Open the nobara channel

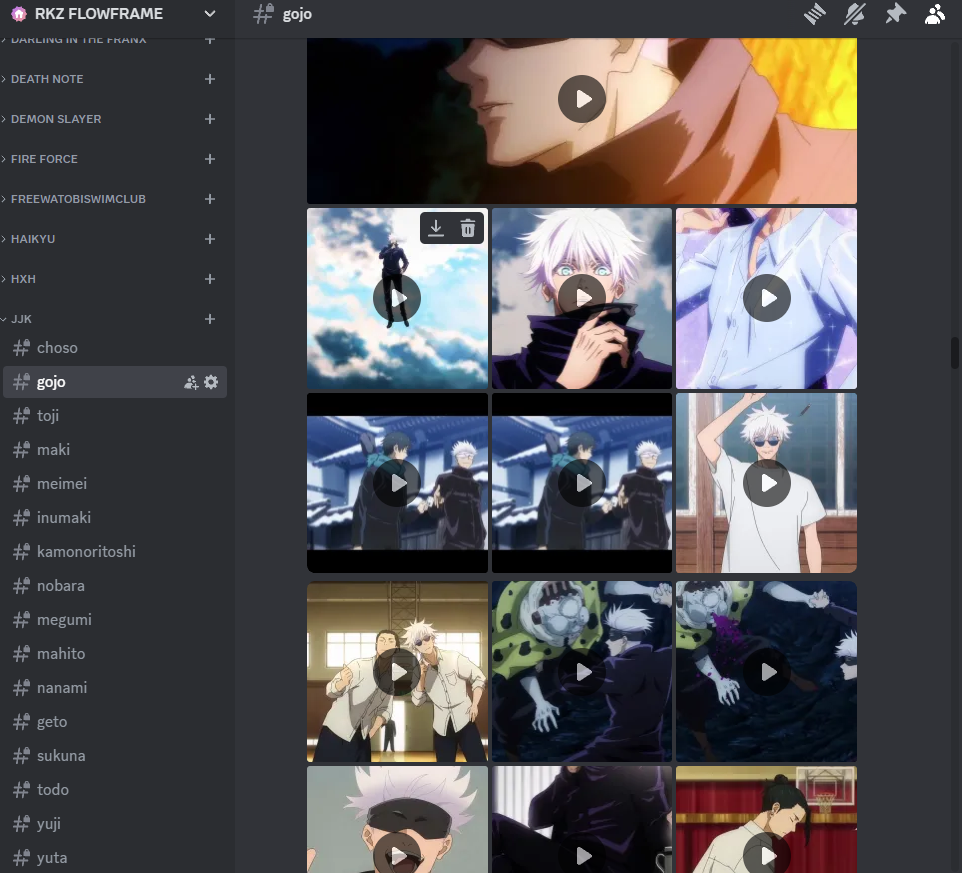coord(115,586)
